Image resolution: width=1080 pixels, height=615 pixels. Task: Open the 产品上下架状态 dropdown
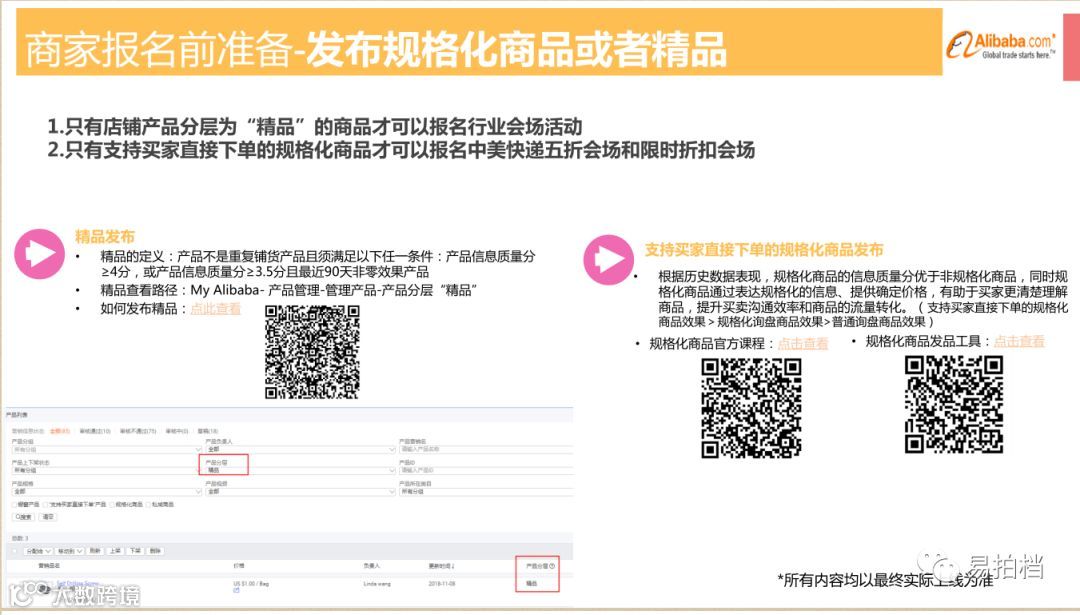[x=107, y=470]
